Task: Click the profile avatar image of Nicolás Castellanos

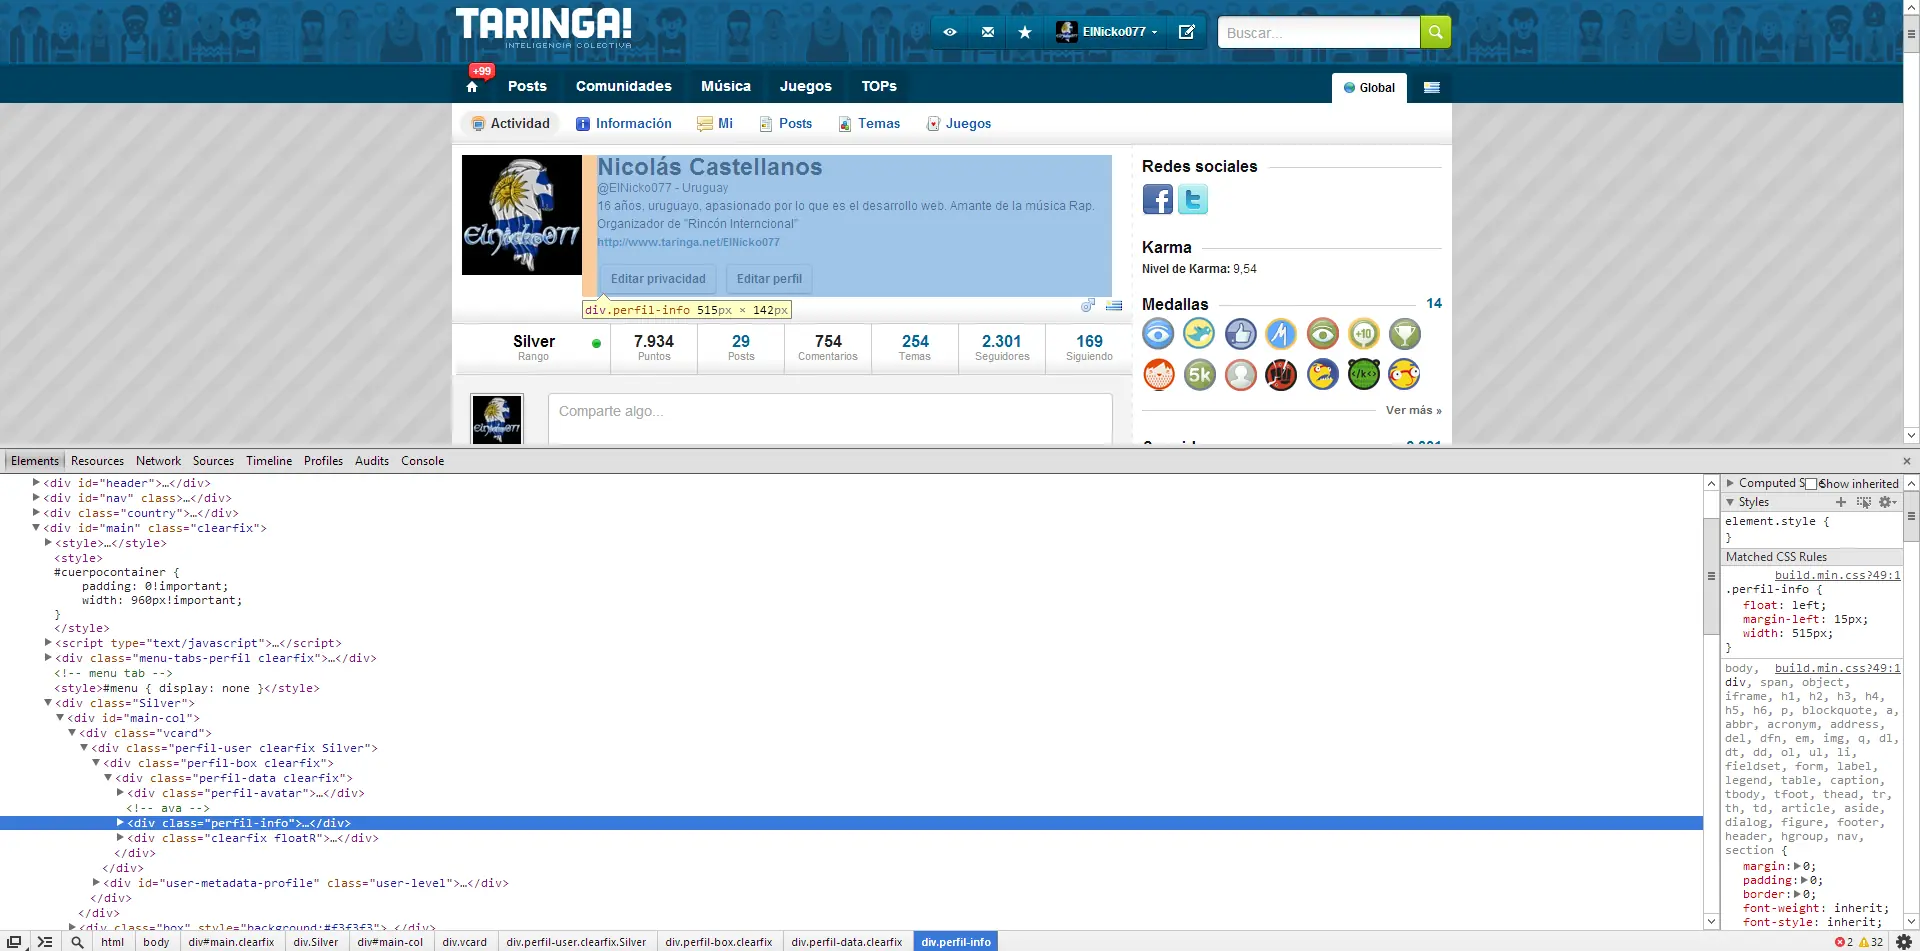Action: click(x=521, y=215)
